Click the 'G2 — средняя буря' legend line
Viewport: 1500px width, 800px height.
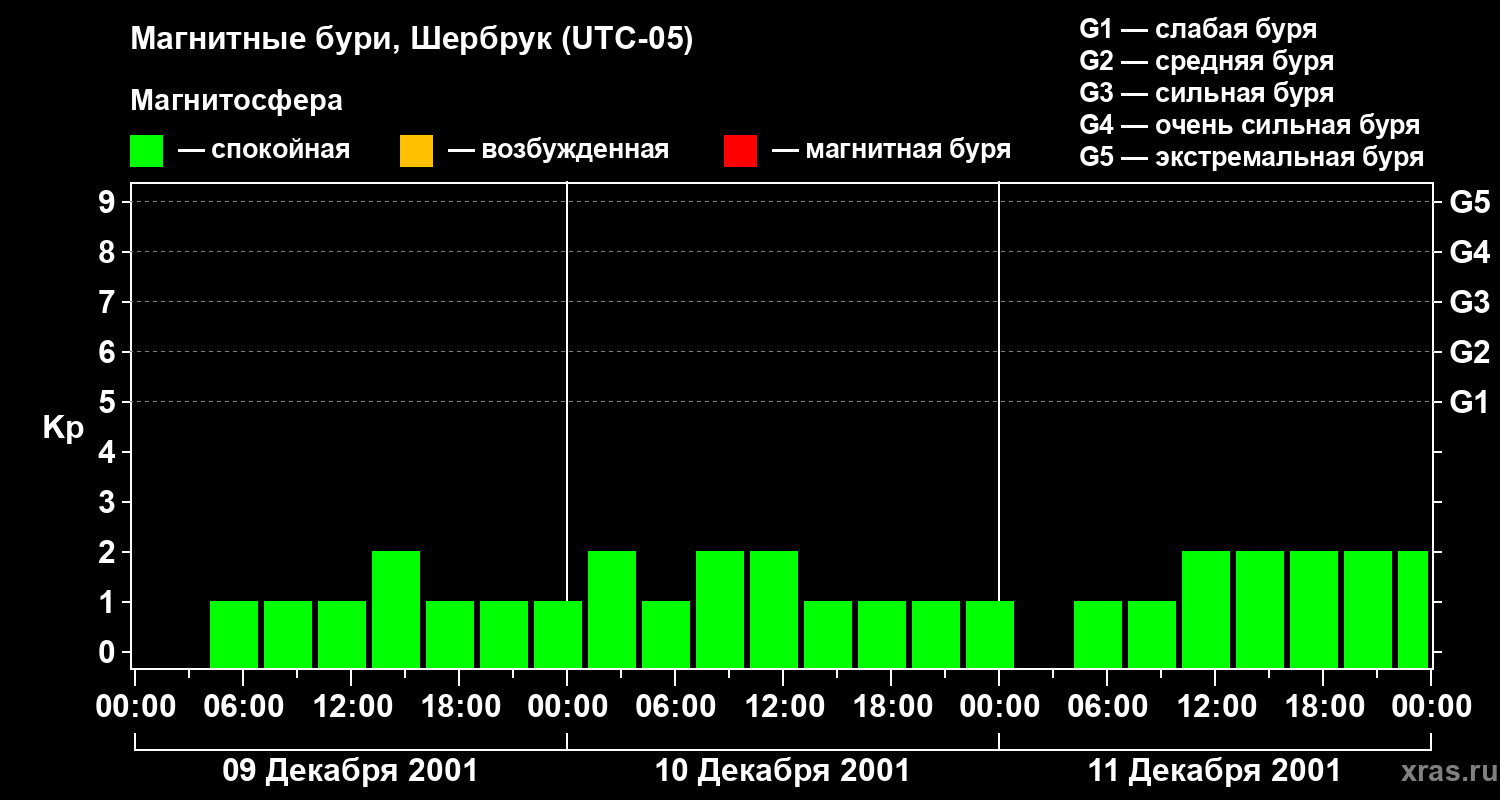pyautogui.click(x=1207, y=61)
